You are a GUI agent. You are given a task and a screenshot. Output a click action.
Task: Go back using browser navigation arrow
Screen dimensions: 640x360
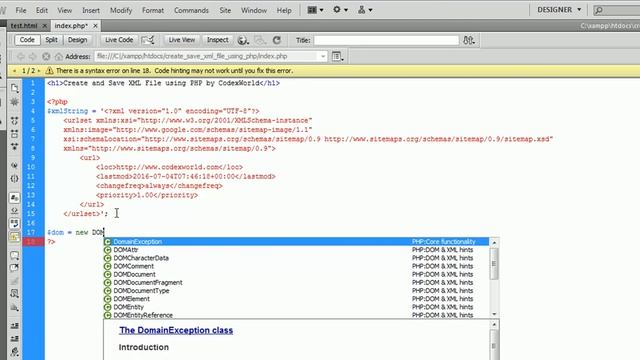pyautogui.click(x=20, y=56)
